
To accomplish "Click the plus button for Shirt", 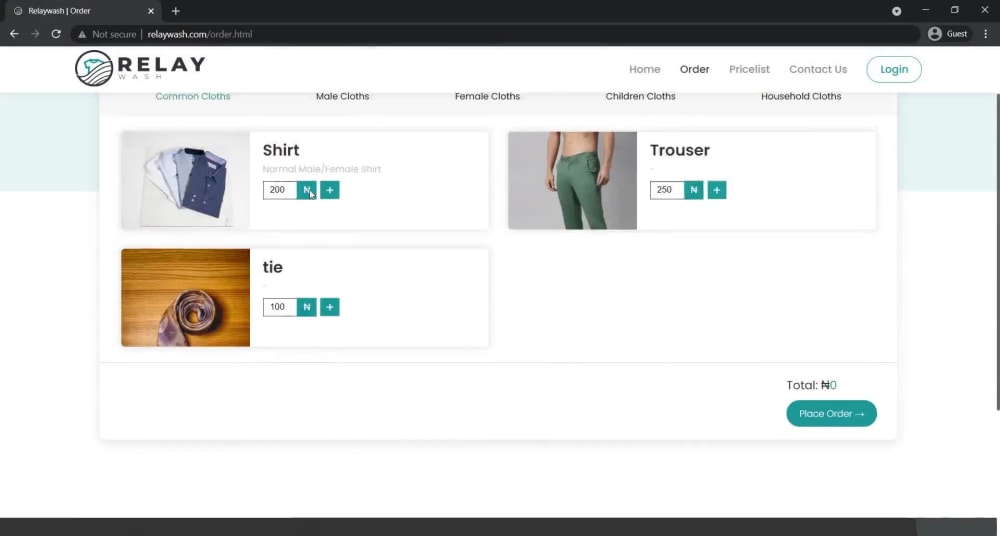I will 330,190.
